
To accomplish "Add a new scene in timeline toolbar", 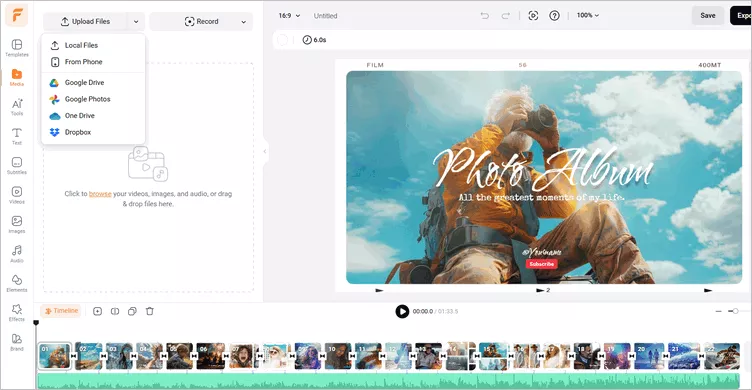I will coord(97,311).
